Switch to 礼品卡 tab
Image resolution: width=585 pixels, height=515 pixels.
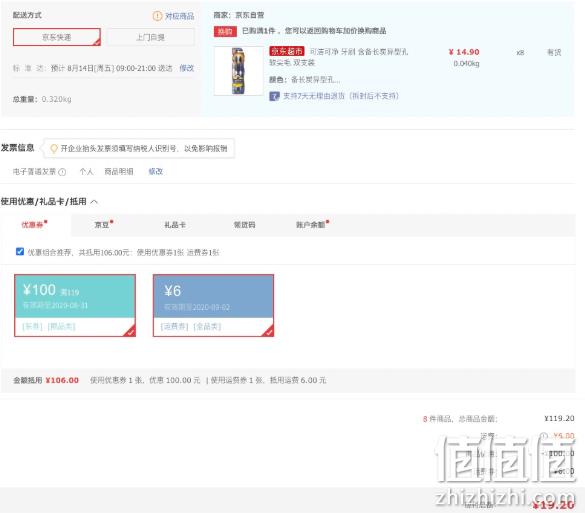click(175, 225)
